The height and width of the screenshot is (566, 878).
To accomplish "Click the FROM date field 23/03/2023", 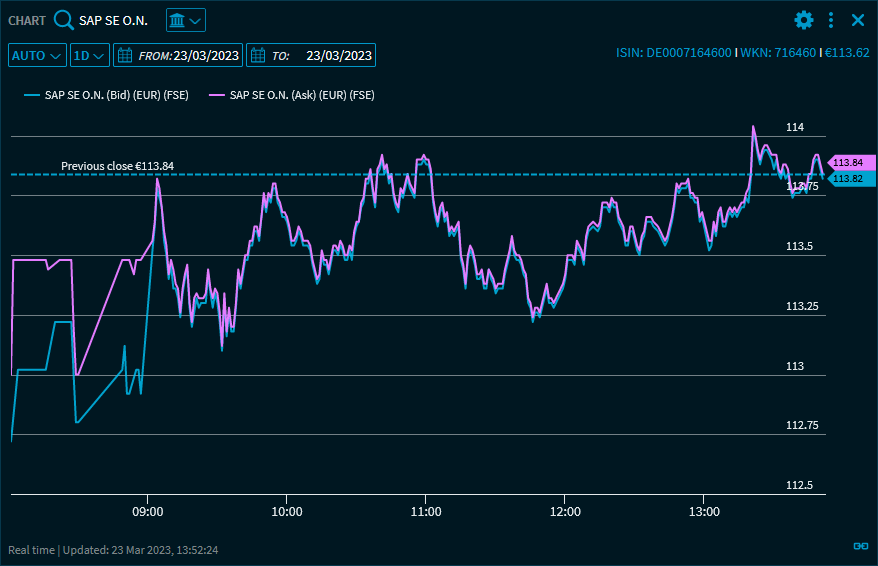I will pyautogui.click(x=206, y=55).
